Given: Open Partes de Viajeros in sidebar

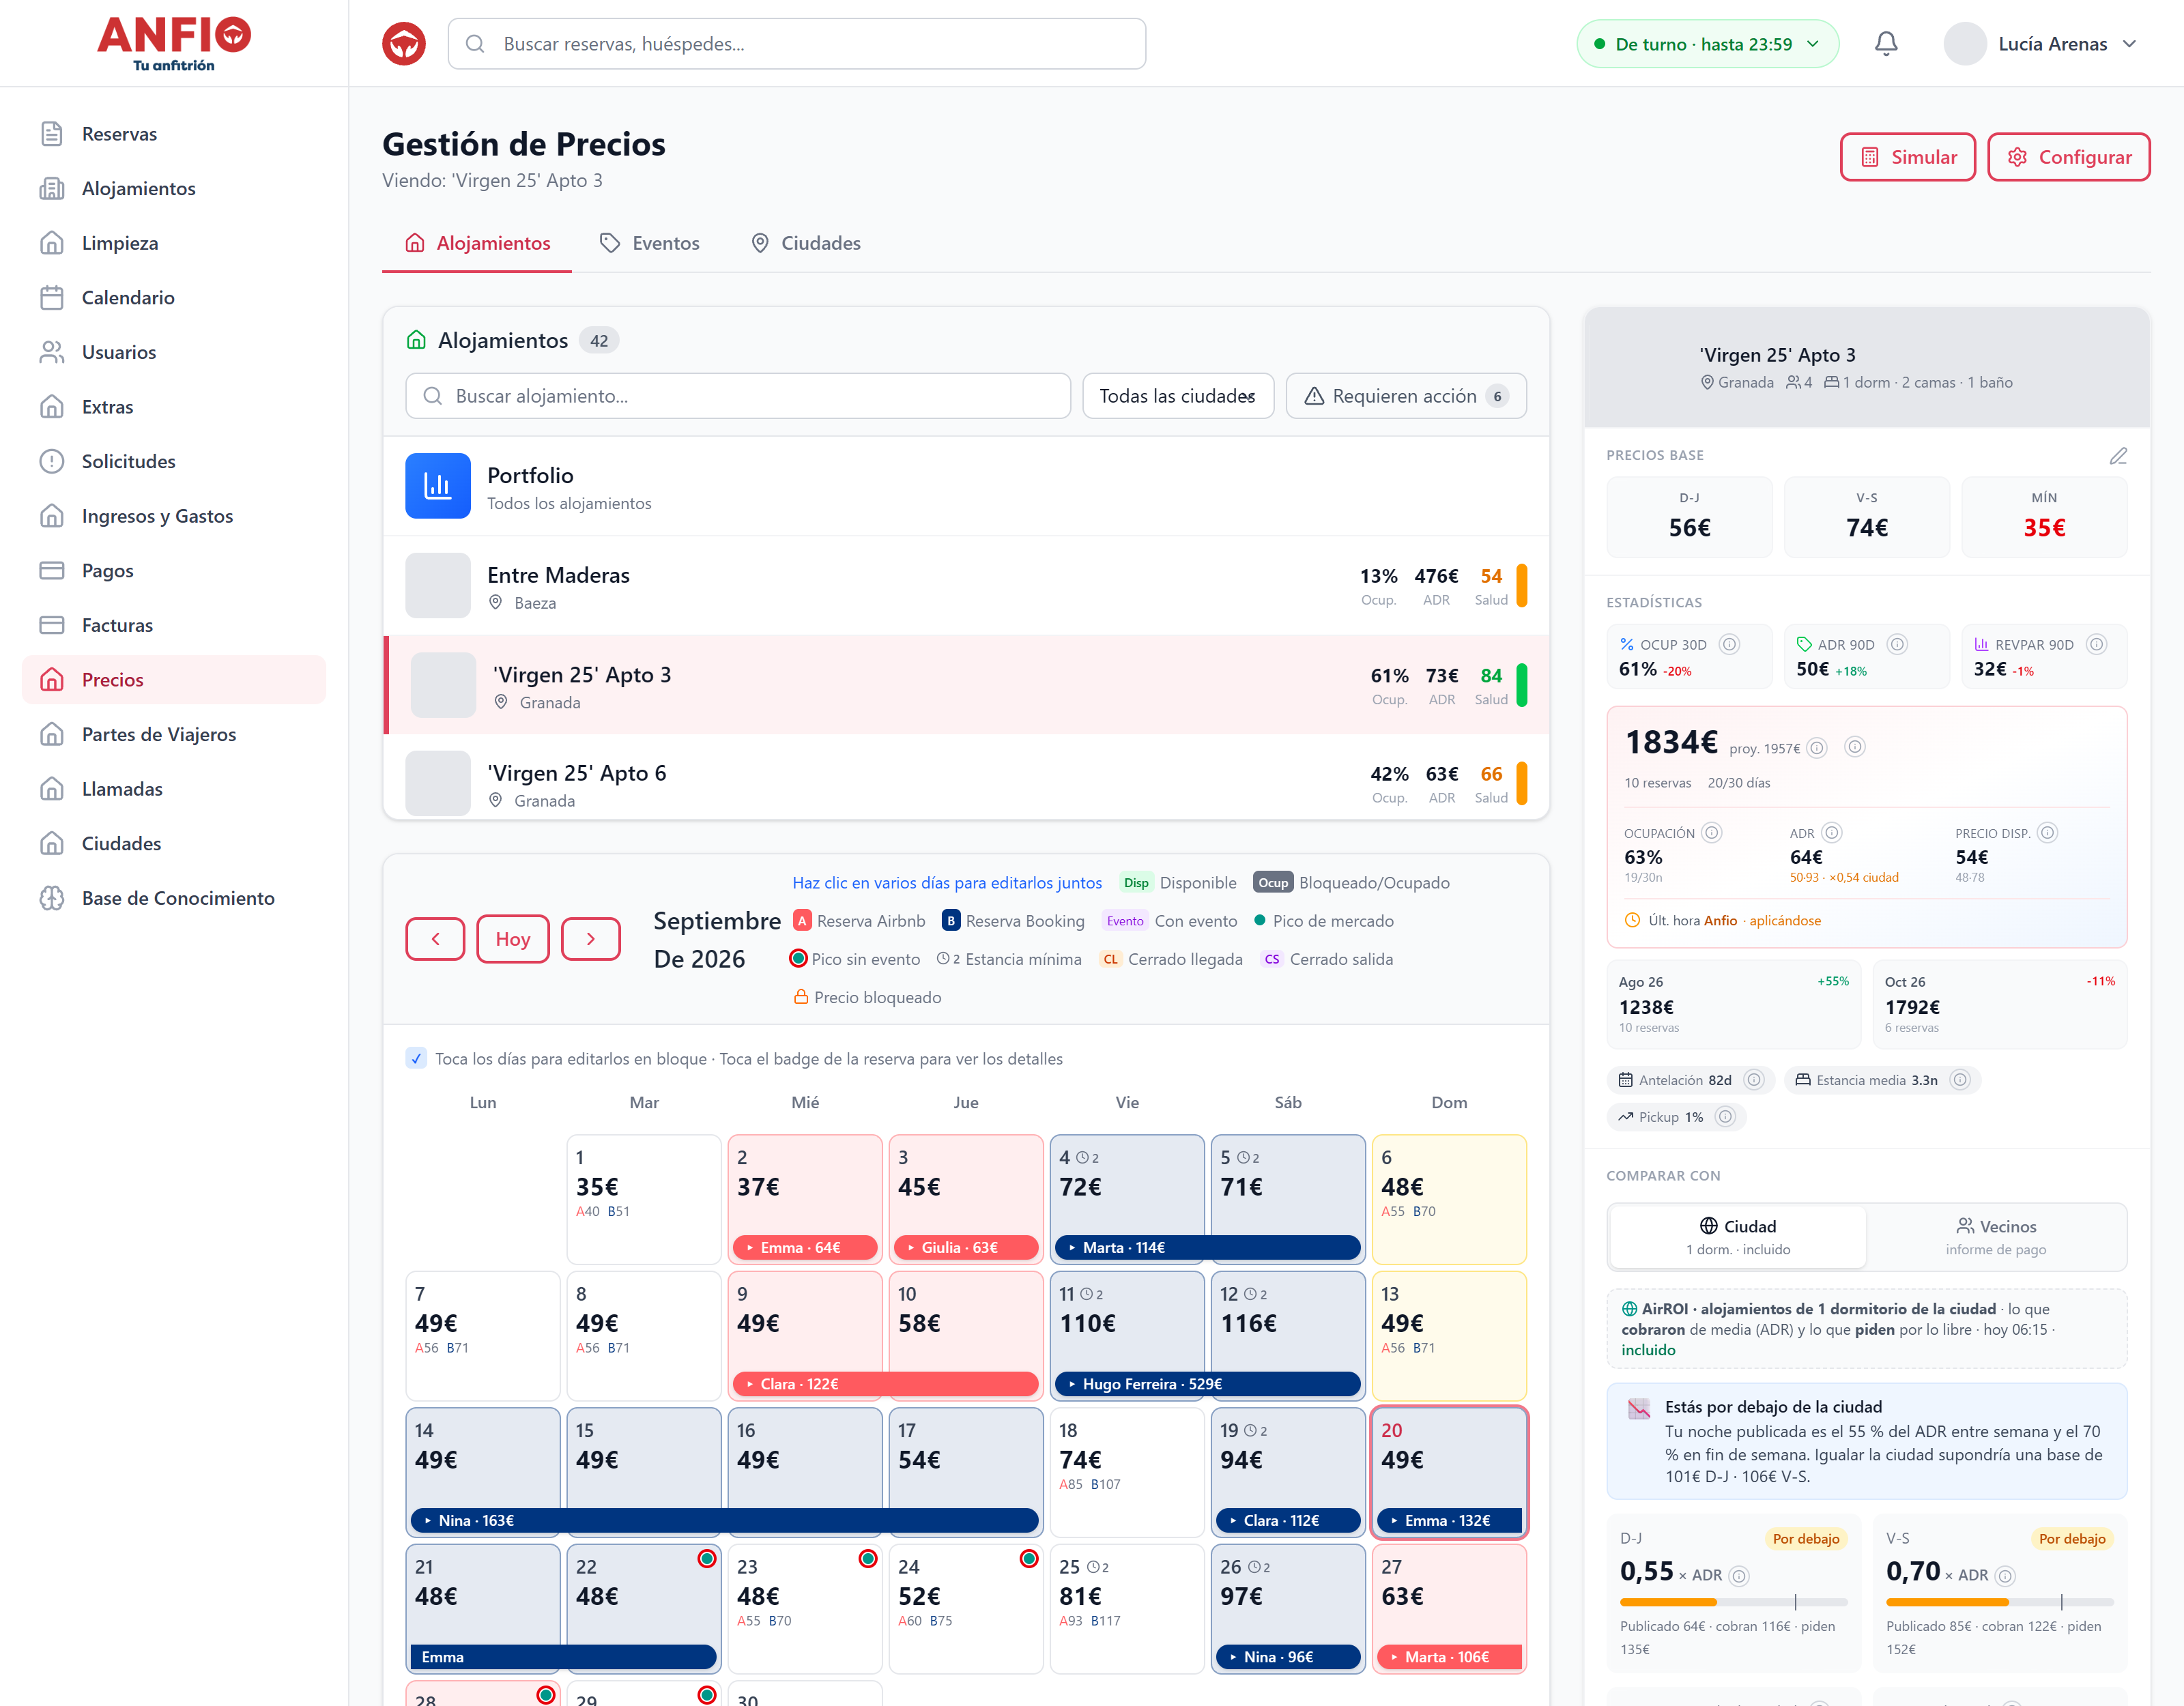Looking at the screenshot, I should click(174, 735).
